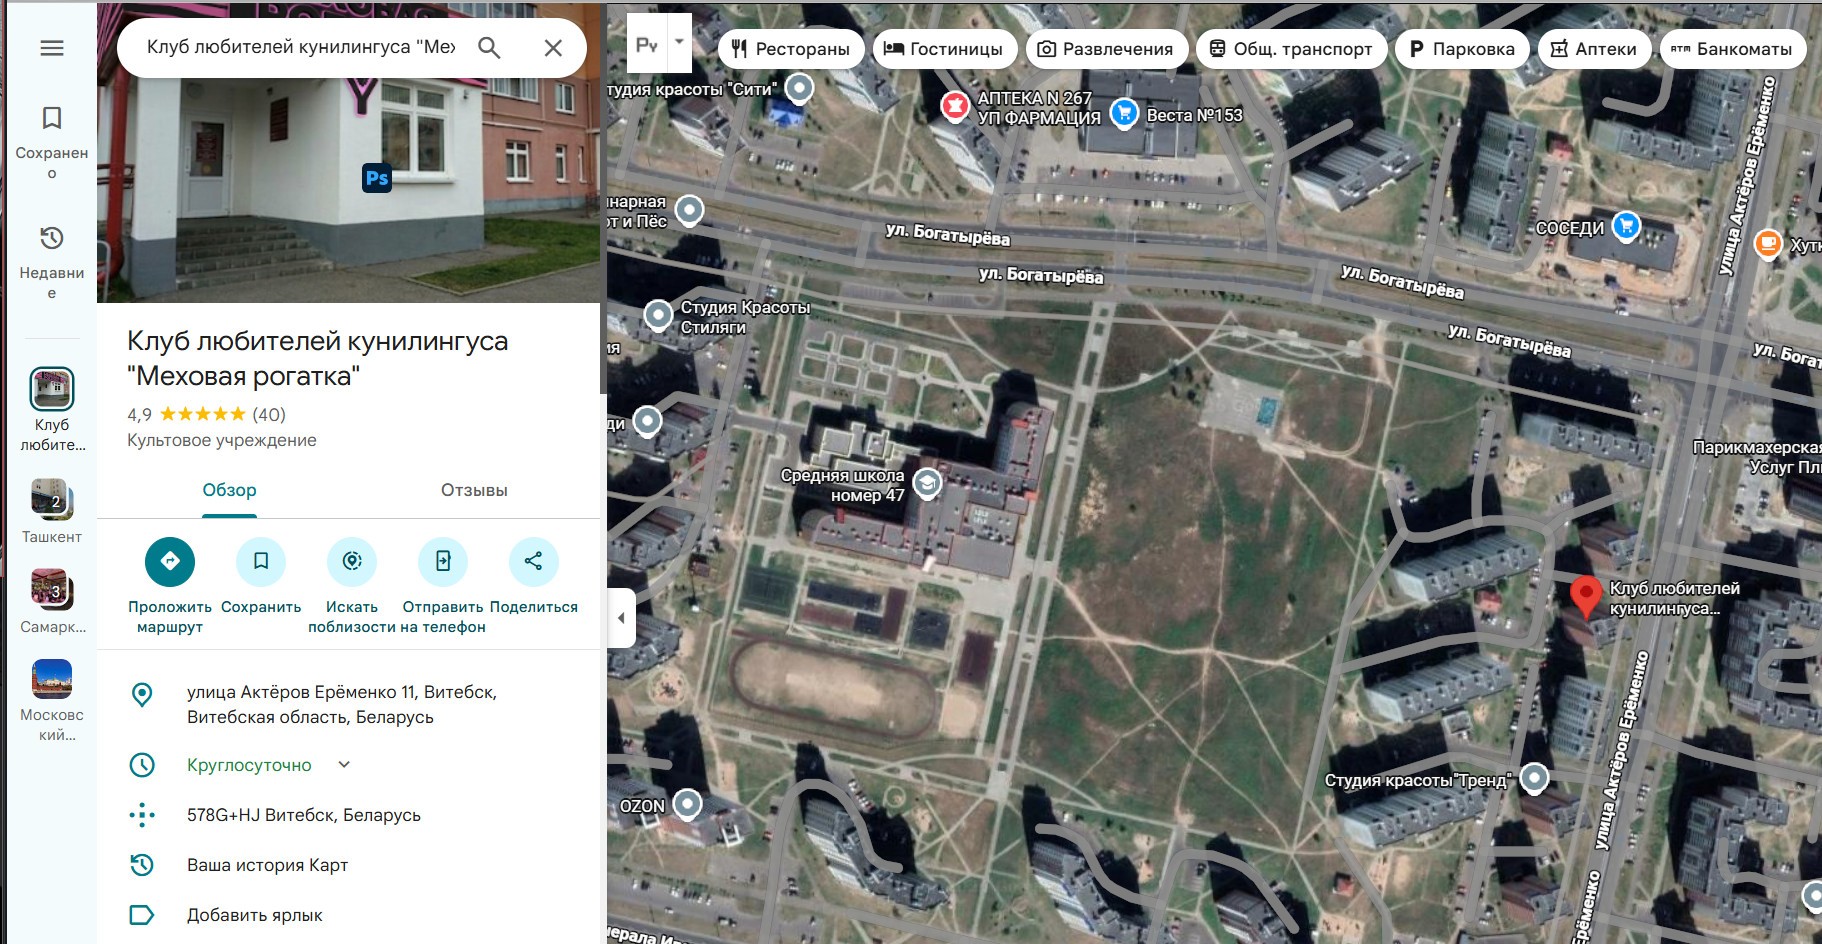This screenshot has height=944, width=1822.
Task: Open the Недавние recent history
Action: 52,262
